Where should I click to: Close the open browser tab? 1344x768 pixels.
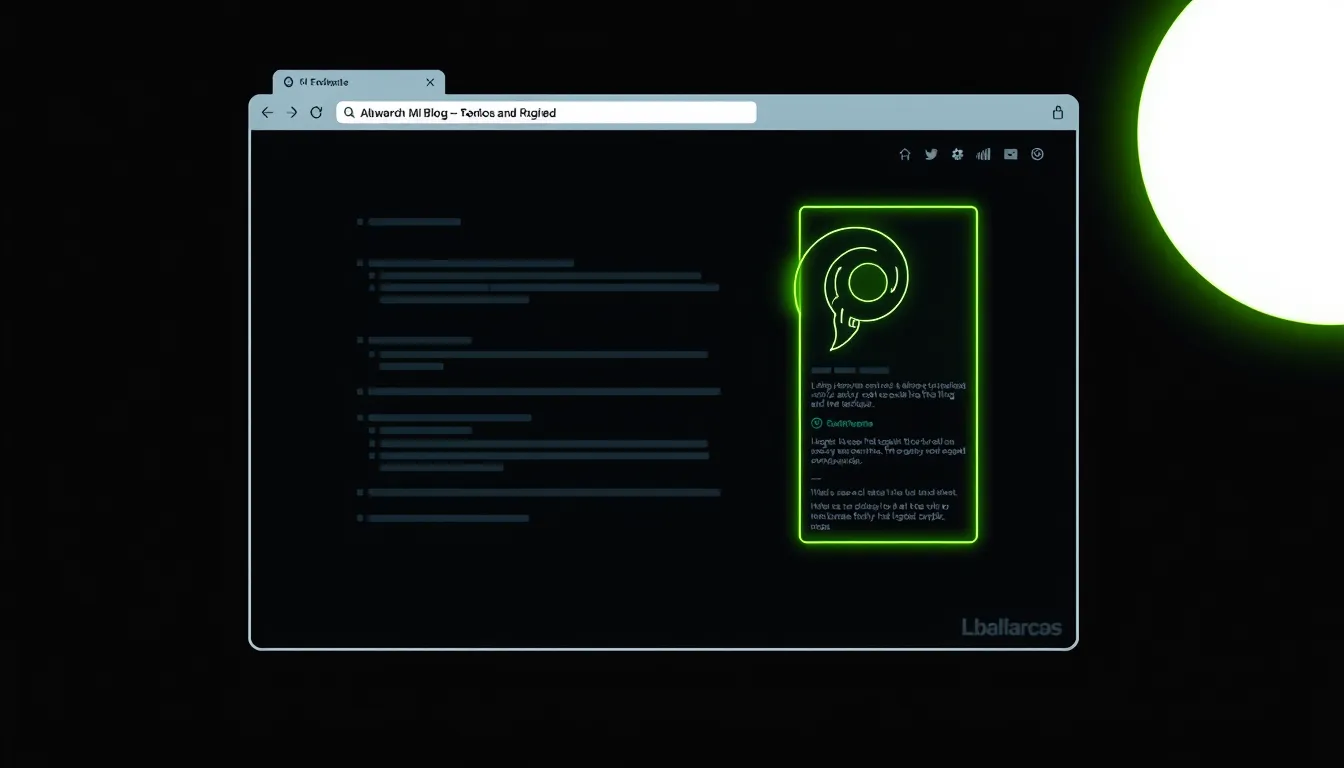pos(430,82)
